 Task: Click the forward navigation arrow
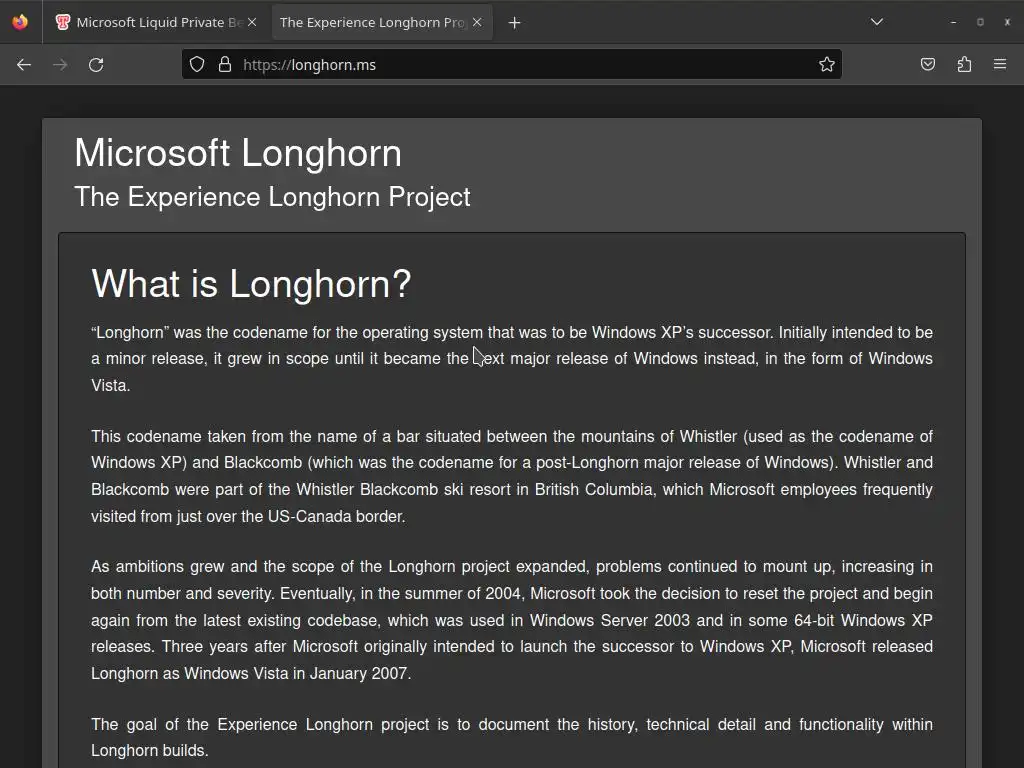pos(60,65)
